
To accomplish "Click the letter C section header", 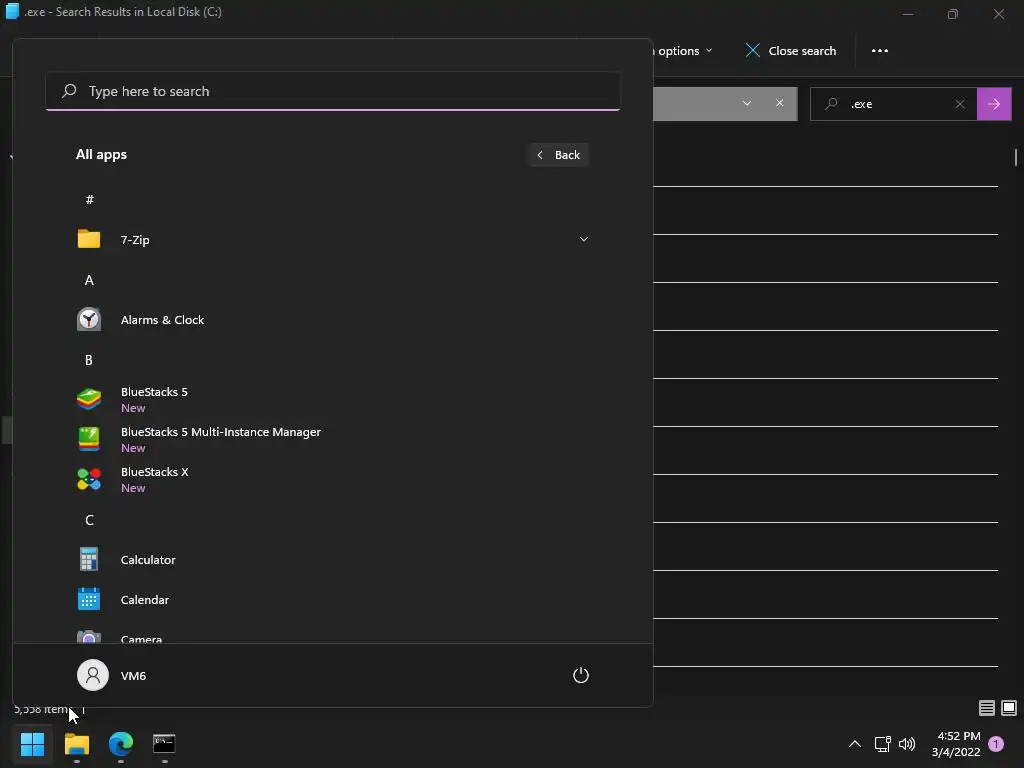I will (89, 520).
